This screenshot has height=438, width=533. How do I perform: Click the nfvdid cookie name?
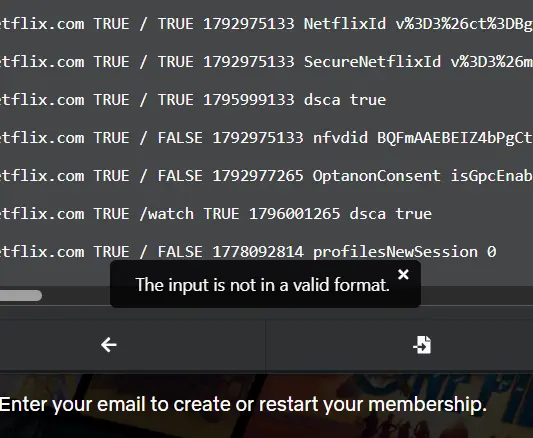340,138
